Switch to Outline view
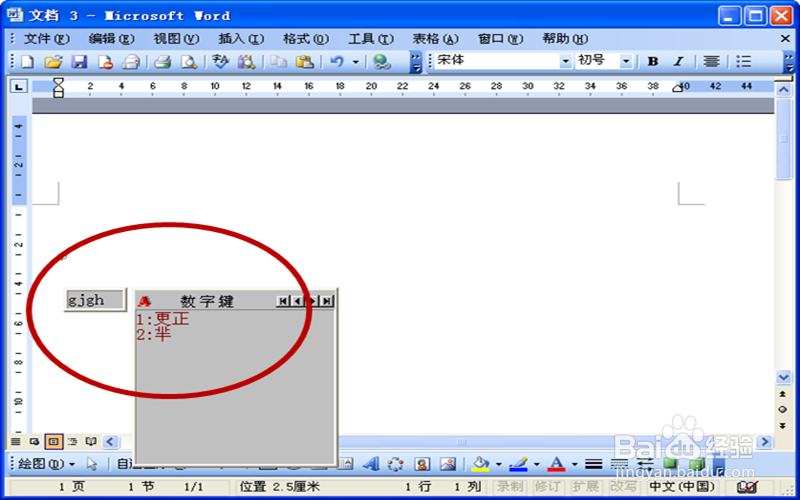This screenshot has height=500, width=800. click(72, 441)
